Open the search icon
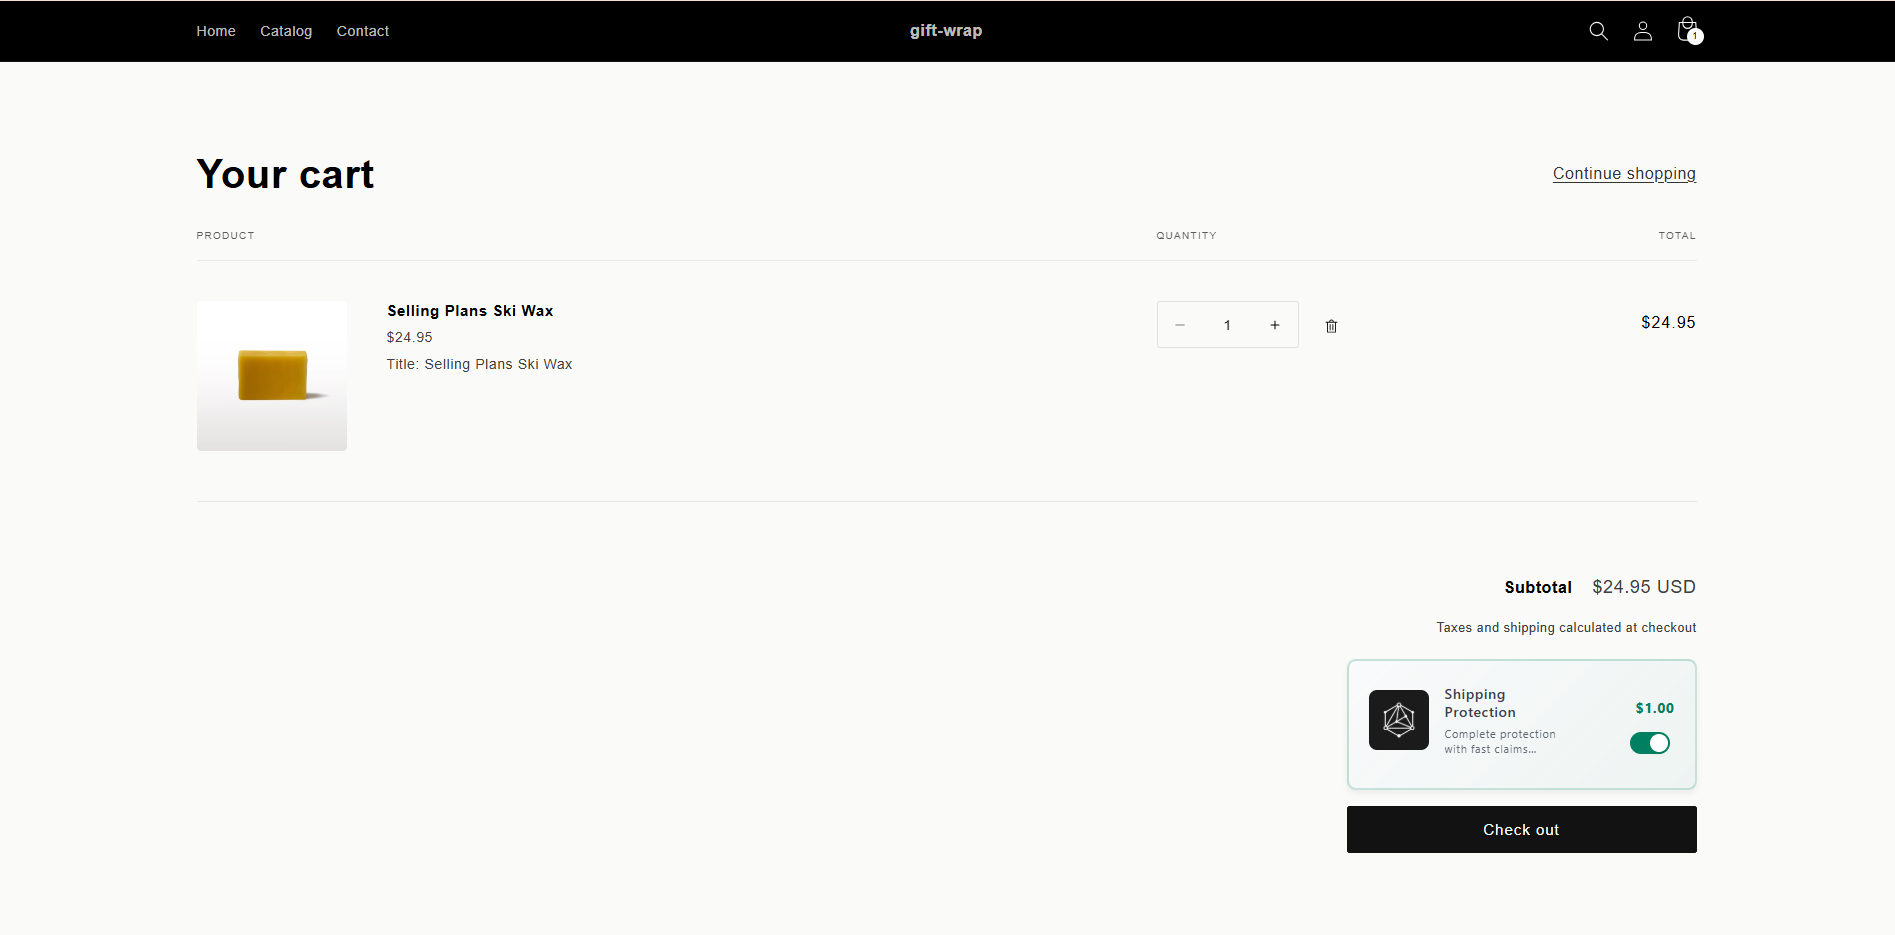This screenshot has width=1895, height=935. (x=1597, y=31)
